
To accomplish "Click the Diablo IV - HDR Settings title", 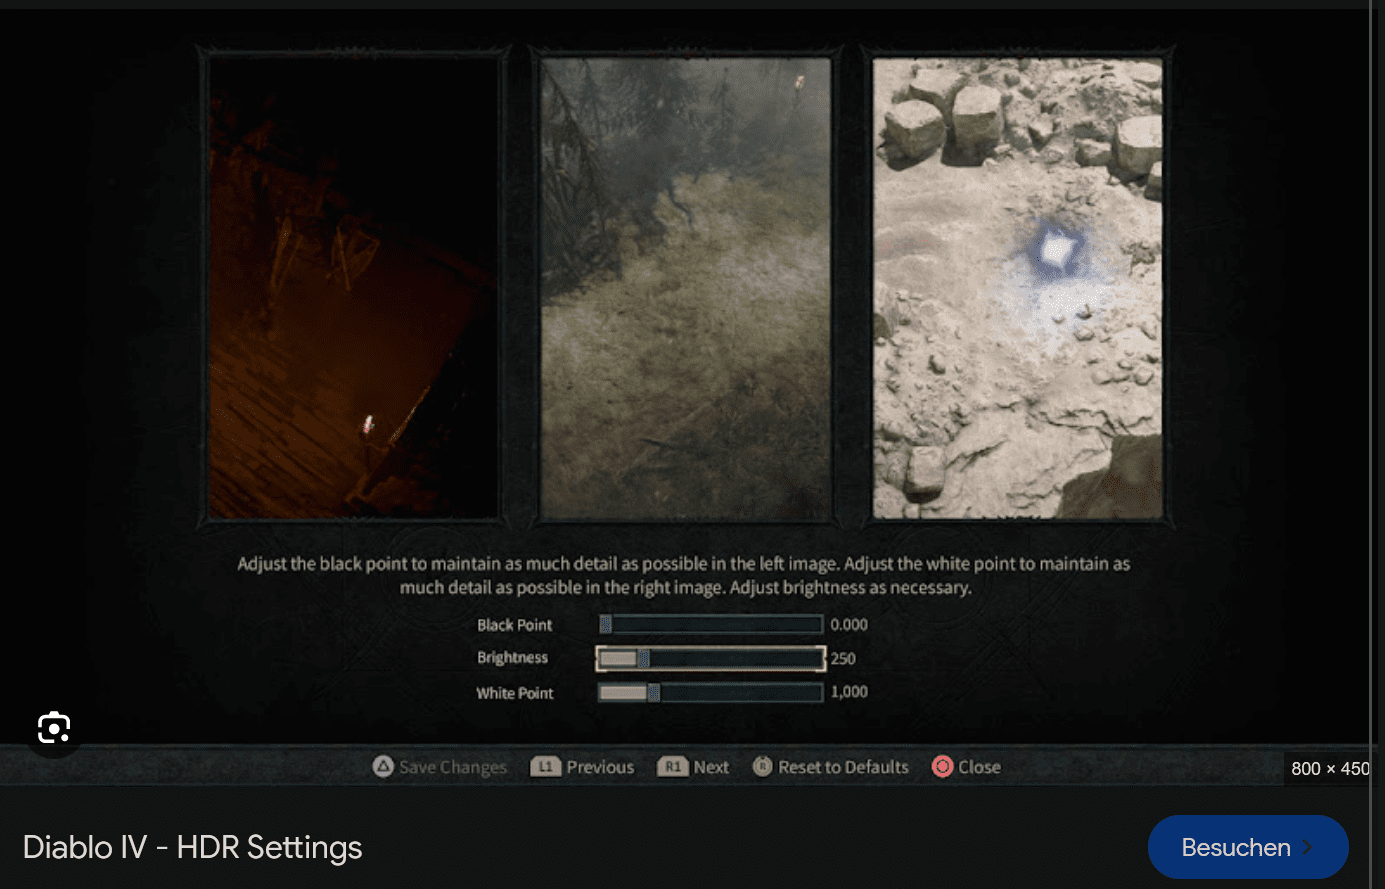I will tap(192, 847).
